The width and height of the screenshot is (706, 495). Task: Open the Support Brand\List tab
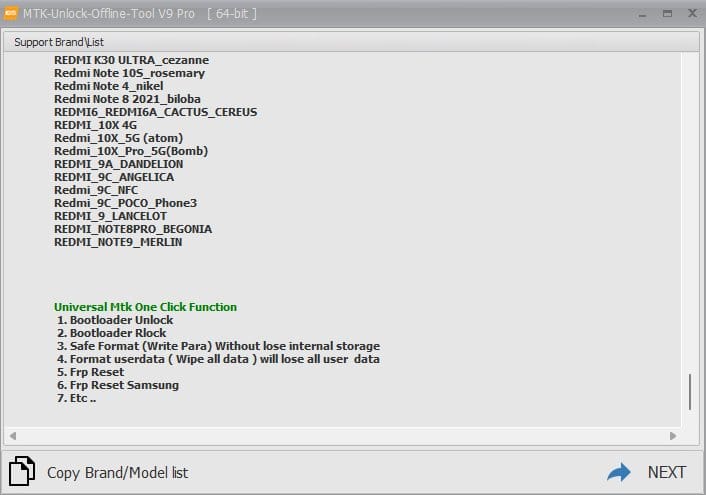click(59, 42)
